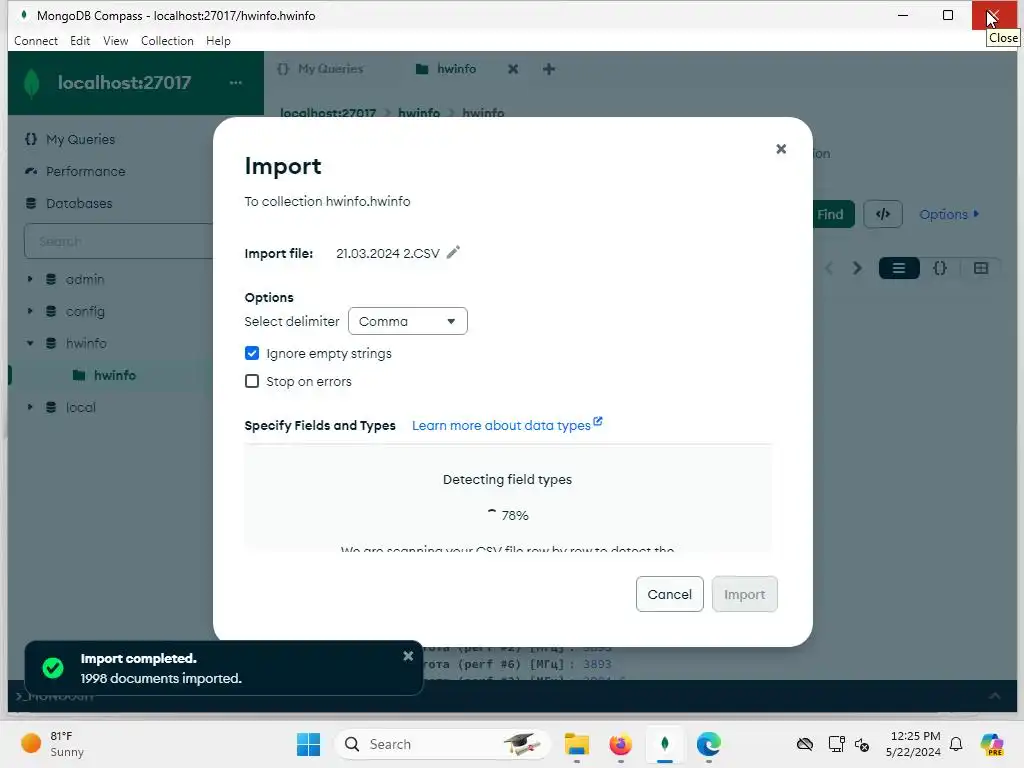Click the Import button in dialog
This screenshot has width=1024, height=768.
[x=744, y=594]
